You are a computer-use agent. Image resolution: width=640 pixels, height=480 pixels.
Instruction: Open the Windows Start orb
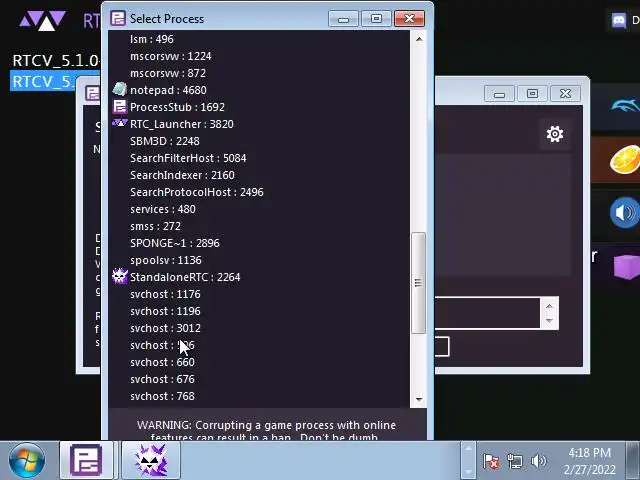point(27,460)
